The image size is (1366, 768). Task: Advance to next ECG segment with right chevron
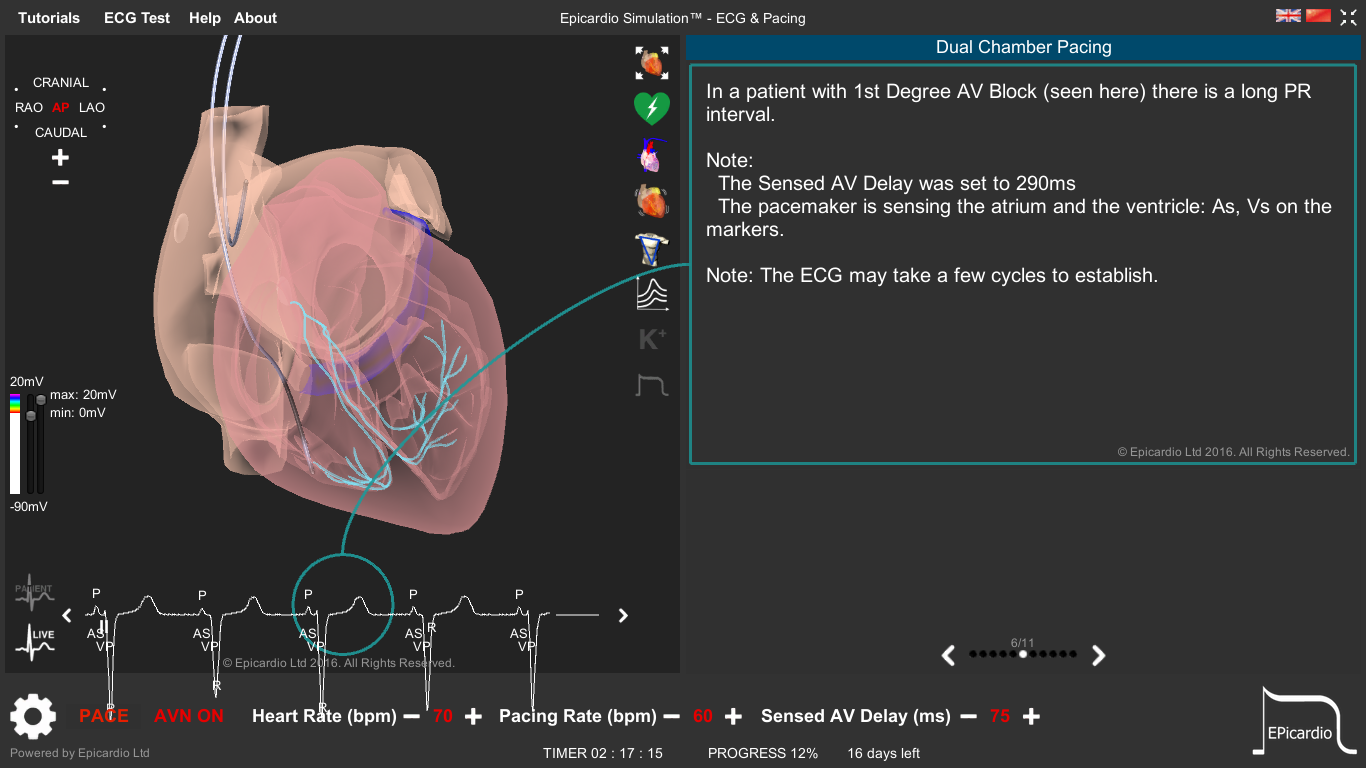(x=622, y=615)
